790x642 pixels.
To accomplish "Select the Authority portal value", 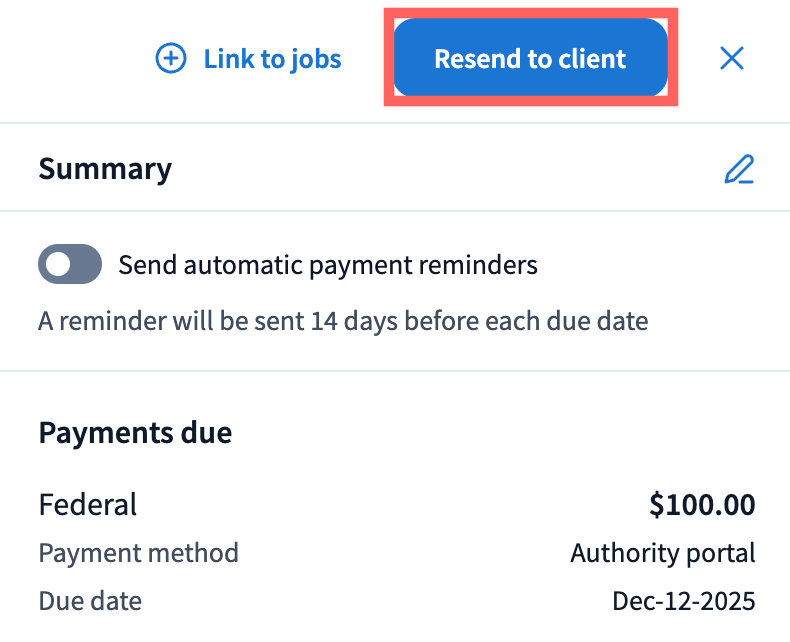I will [x=663, y=552].
